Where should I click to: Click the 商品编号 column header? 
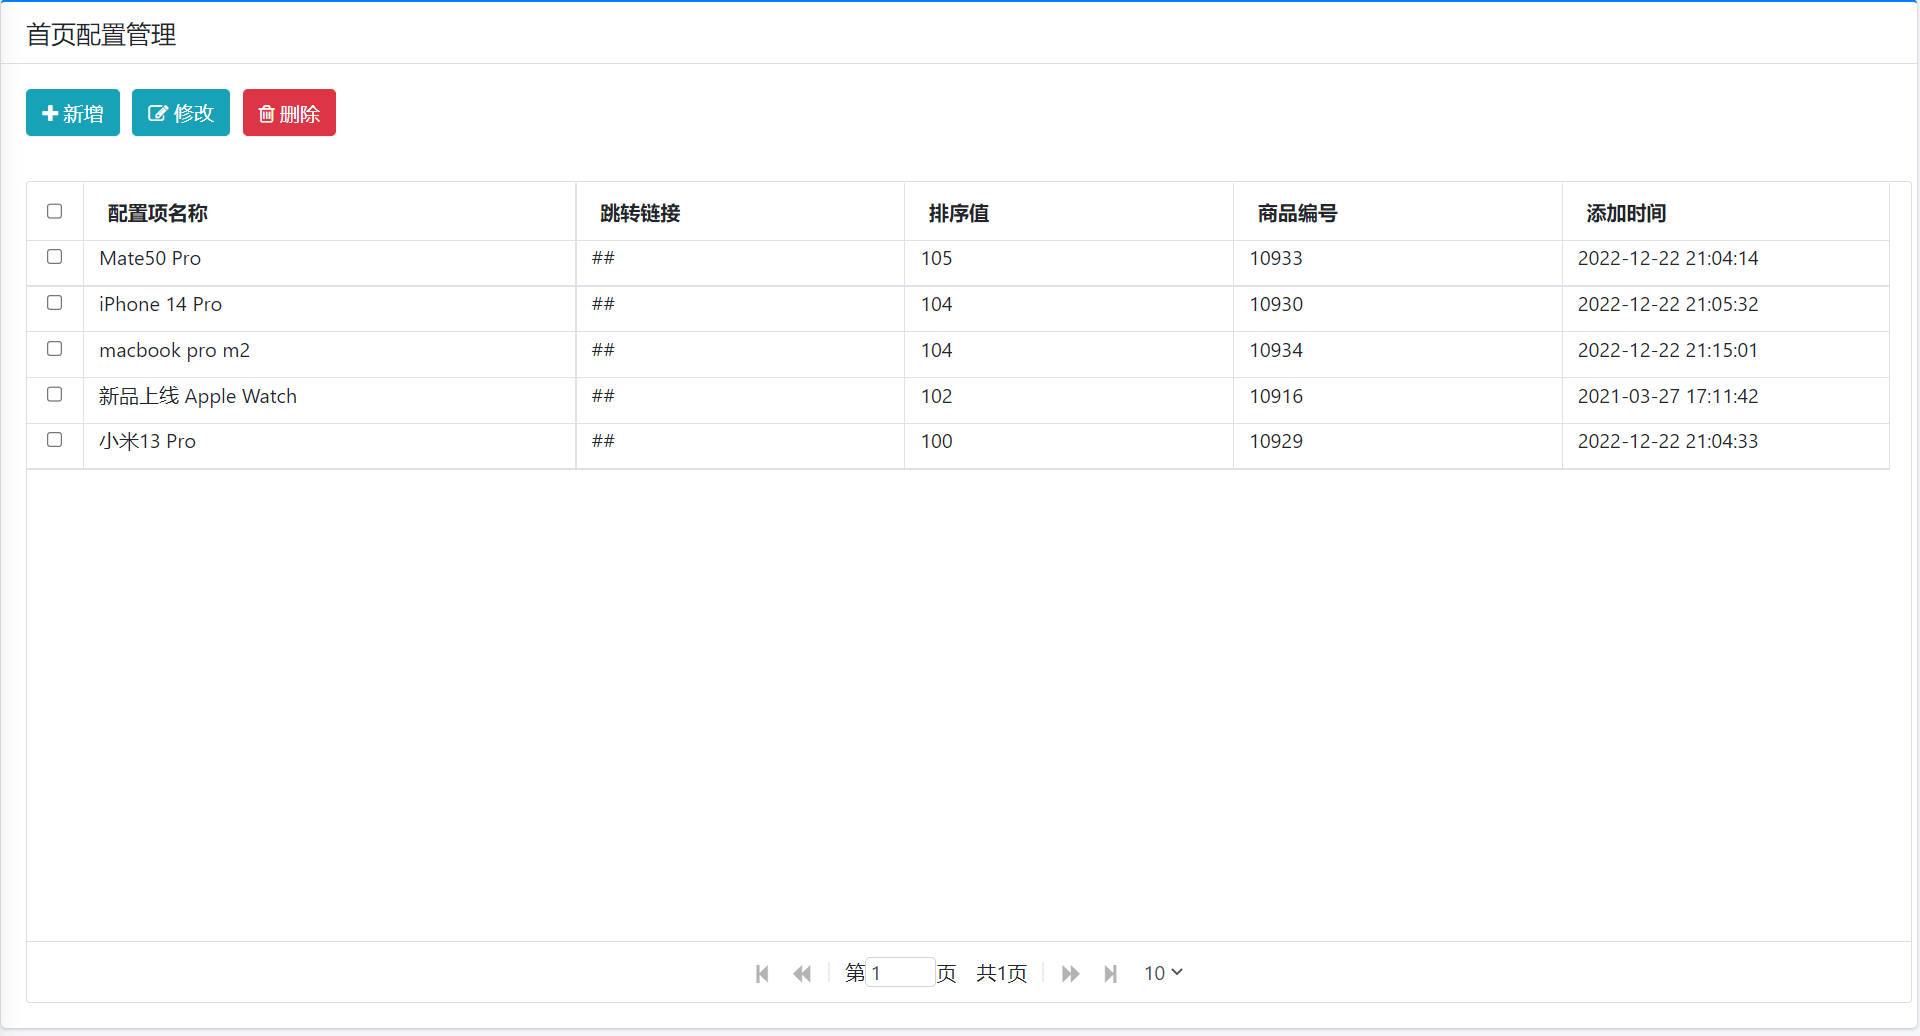coord(1297,213)
